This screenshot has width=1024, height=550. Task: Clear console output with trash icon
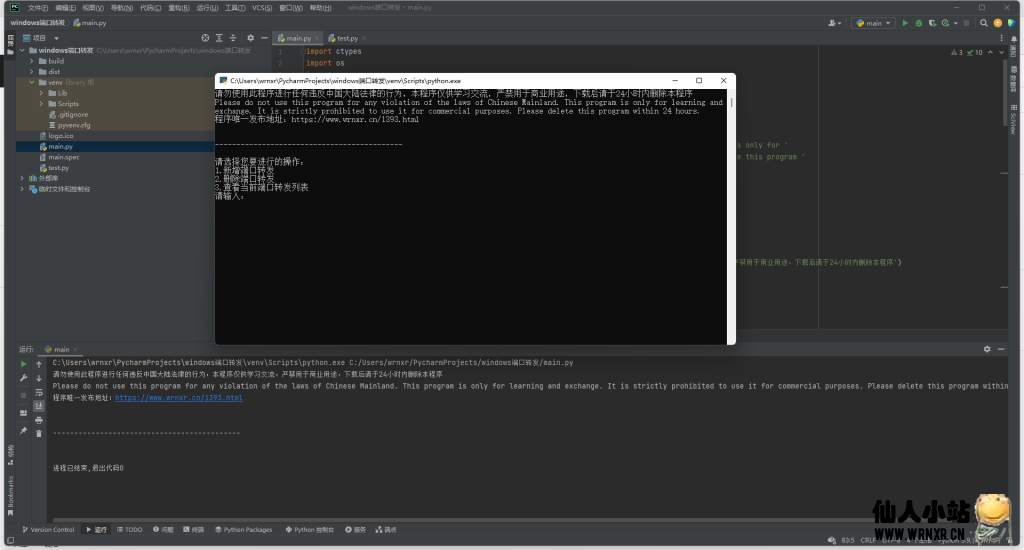pyautogui.click(x=38, y=433)
